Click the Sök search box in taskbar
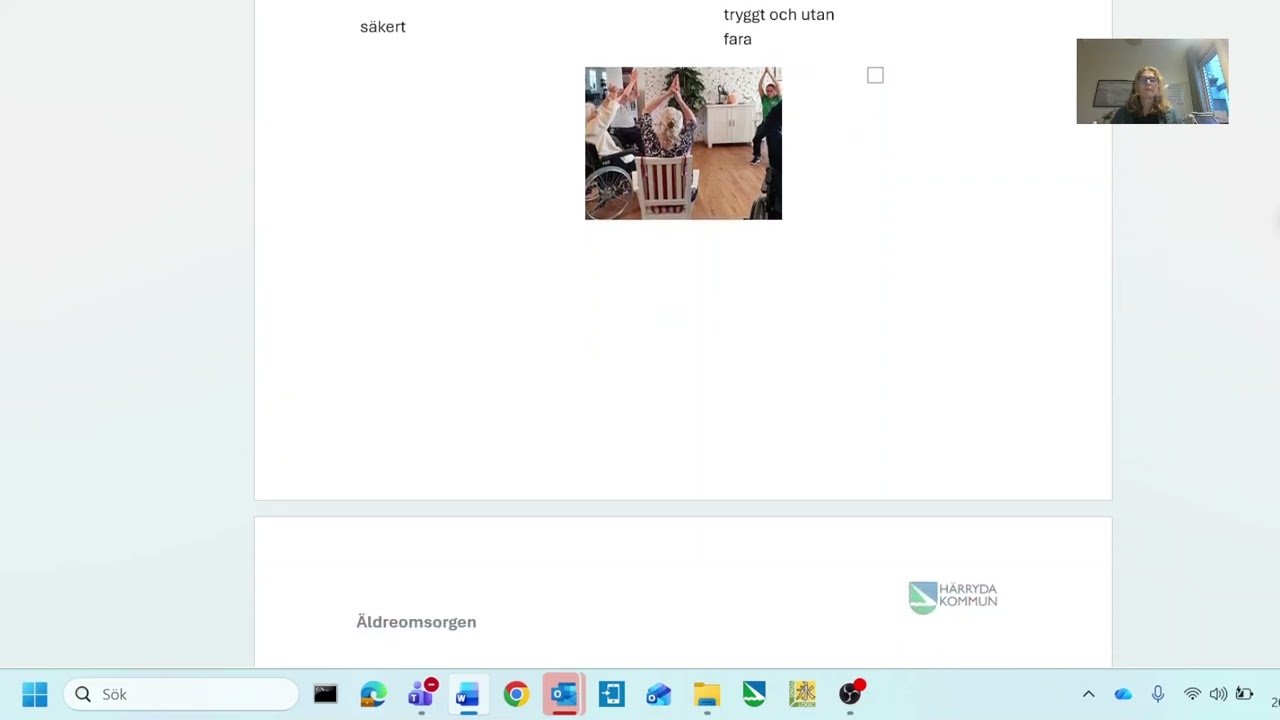The height and width of the screenshot is (720, 1280). [181, 694]
